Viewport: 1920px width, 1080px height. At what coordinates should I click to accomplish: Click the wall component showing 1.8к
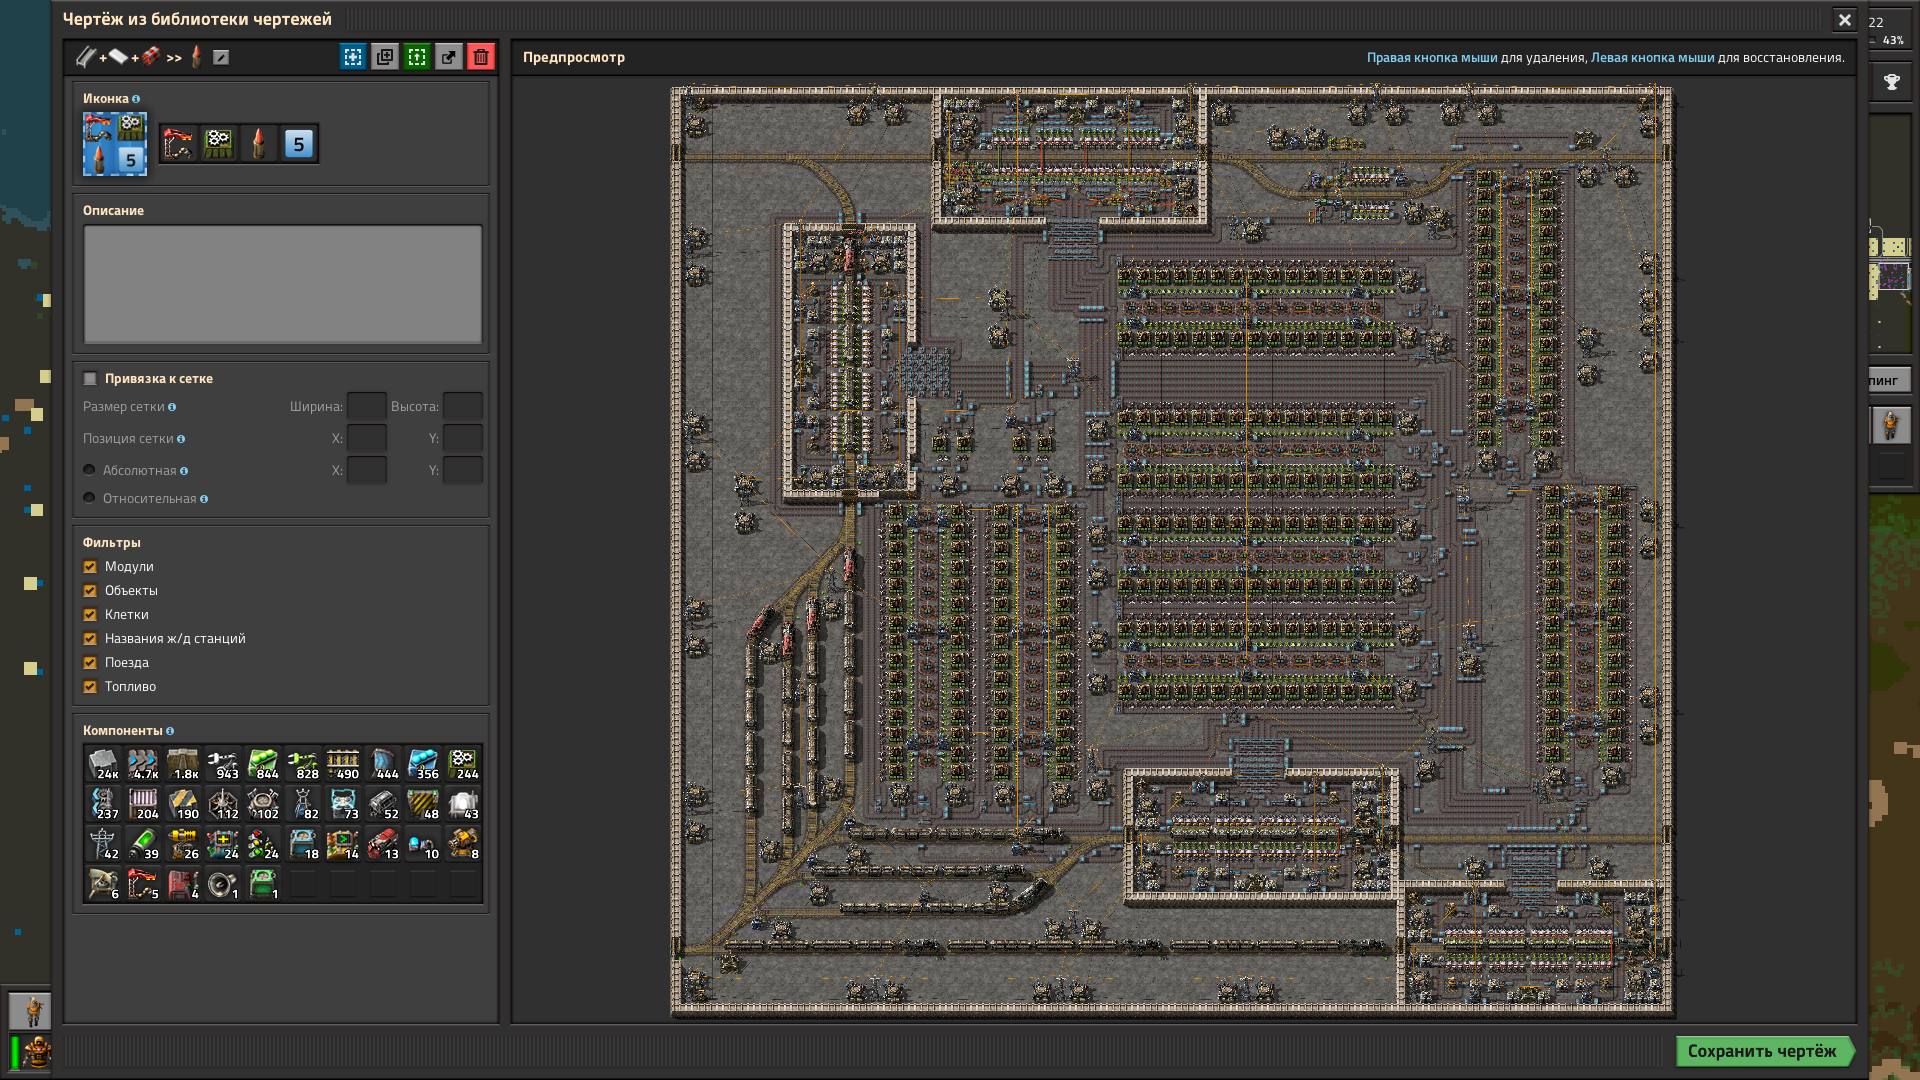(183, 764)
